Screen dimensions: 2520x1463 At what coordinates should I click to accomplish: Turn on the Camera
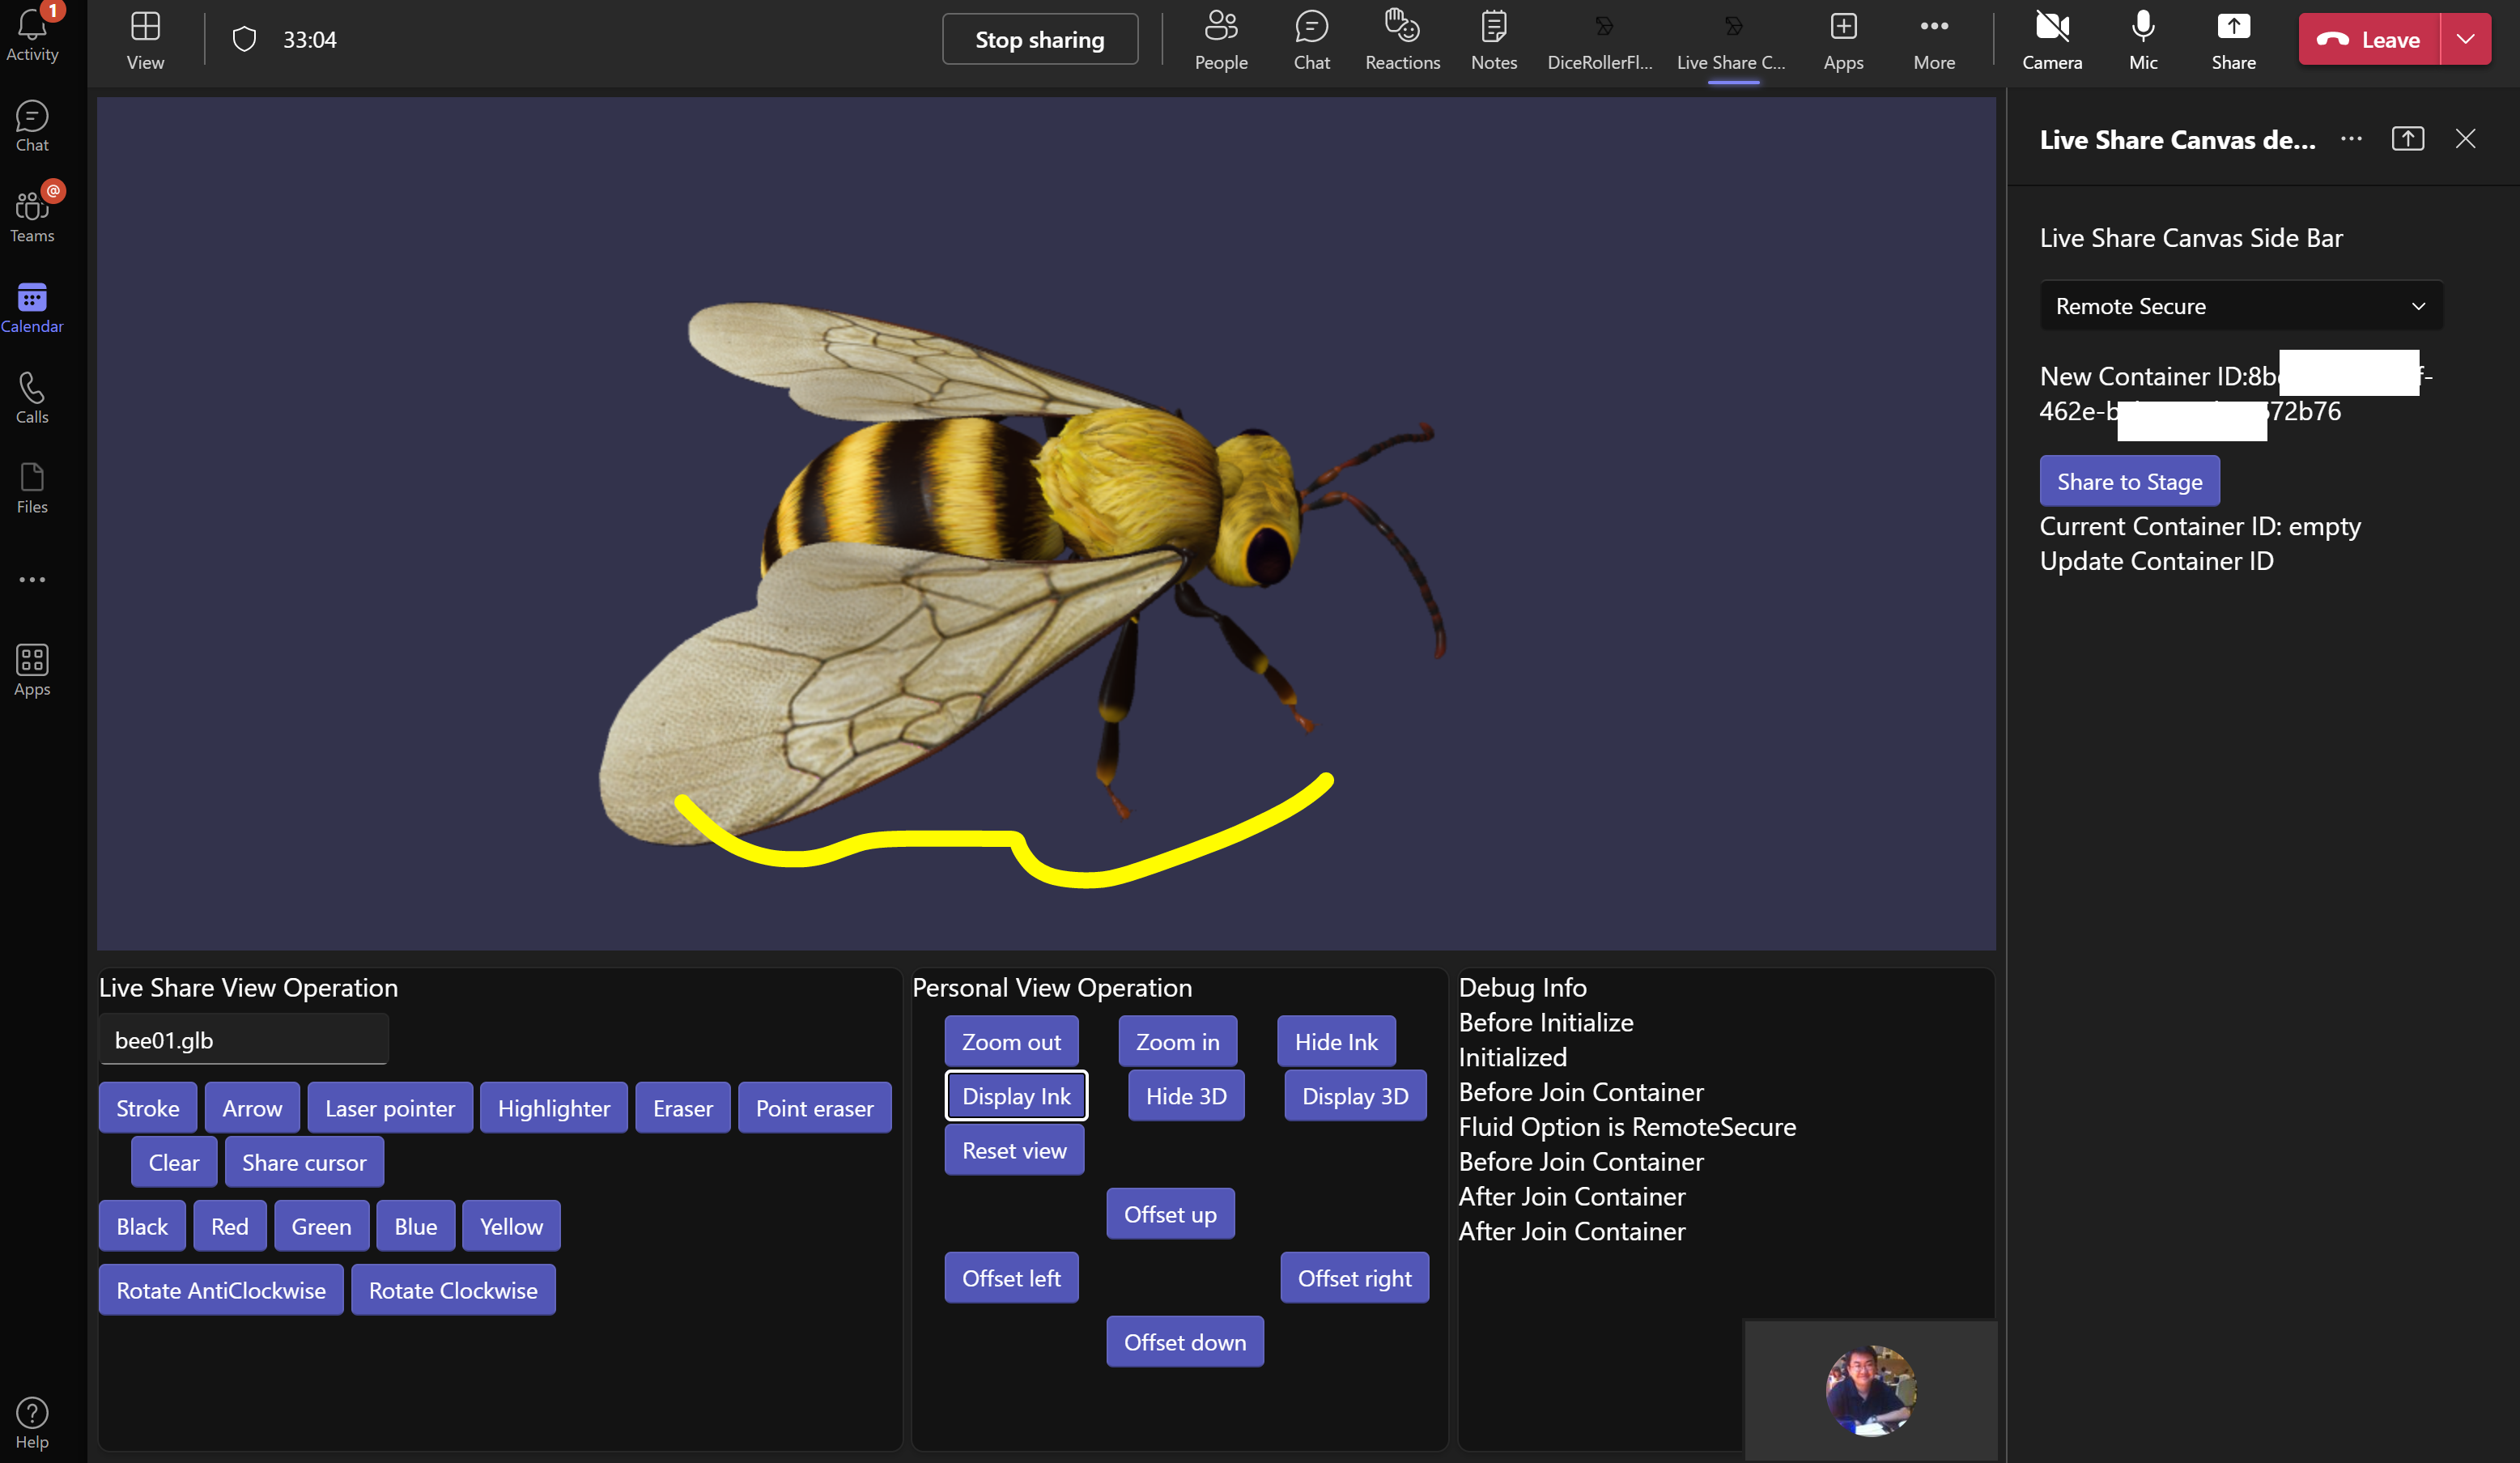point(2051,40)
